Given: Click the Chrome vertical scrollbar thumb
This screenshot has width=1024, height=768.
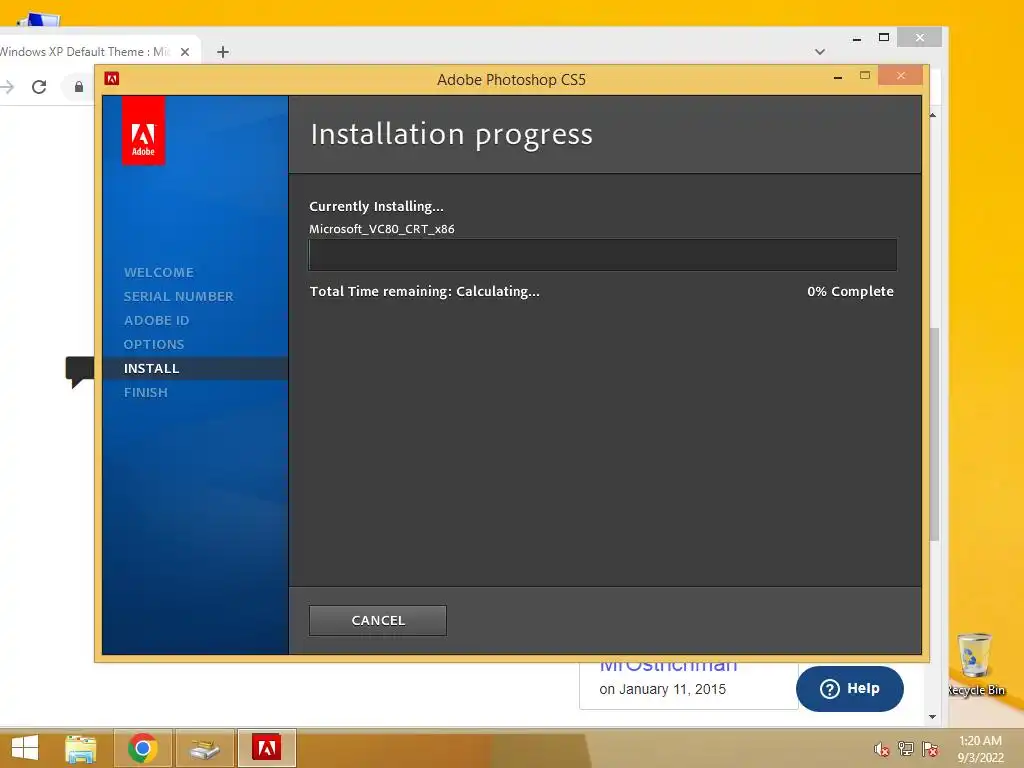Looking at the screenshot, I should (x=934, y=434).
